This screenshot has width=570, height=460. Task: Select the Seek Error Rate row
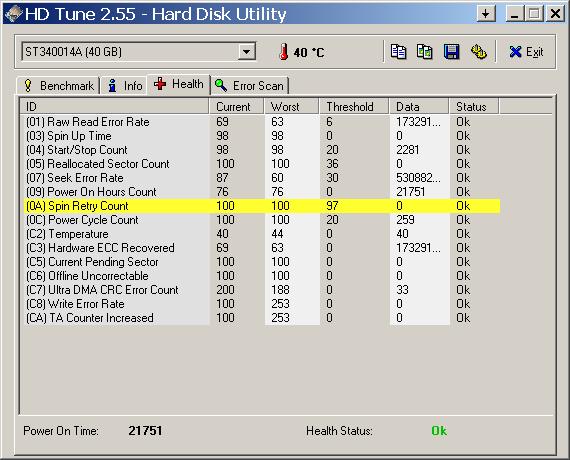click(262, 178)
